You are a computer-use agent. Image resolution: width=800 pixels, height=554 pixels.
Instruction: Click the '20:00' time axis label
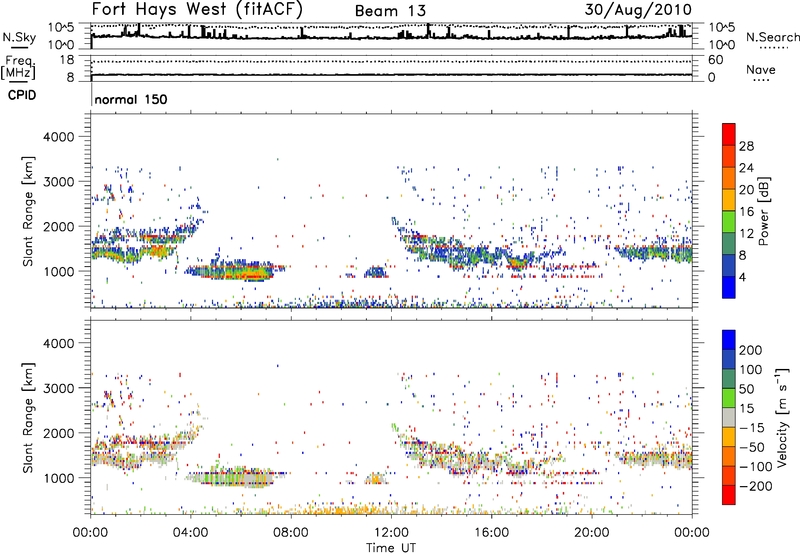[x=591, y=533]
